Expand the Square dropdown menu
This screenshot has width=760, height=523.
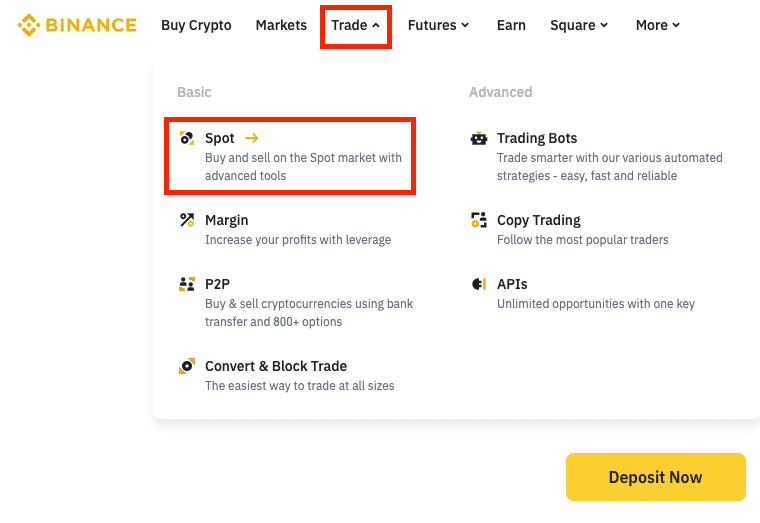579,25
